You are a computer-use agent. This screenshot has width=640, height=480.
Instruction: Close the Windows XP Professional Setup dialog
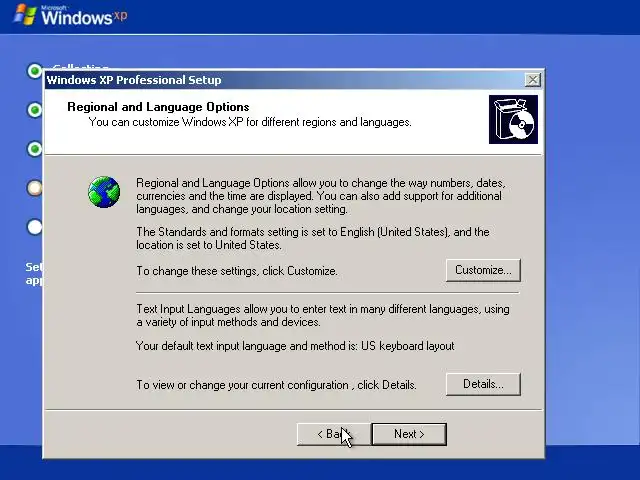coord(533,80)
